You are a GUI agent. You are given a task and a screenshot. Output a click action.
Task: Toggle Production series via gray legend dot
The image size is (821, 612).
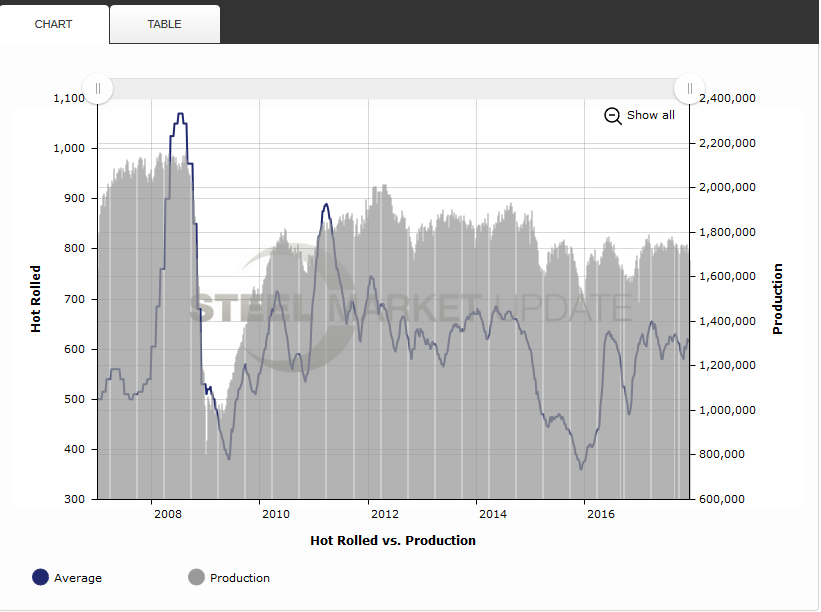tap(196, 577)
